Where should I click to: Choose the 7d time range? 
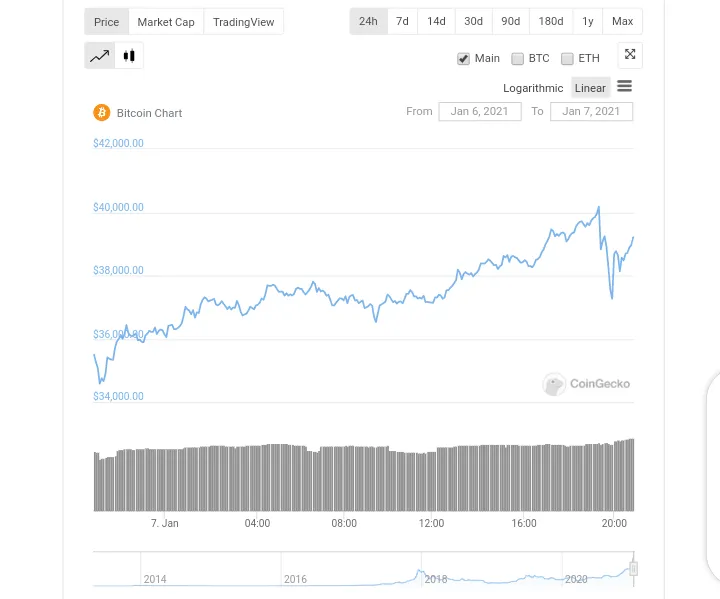click(402, 21)
